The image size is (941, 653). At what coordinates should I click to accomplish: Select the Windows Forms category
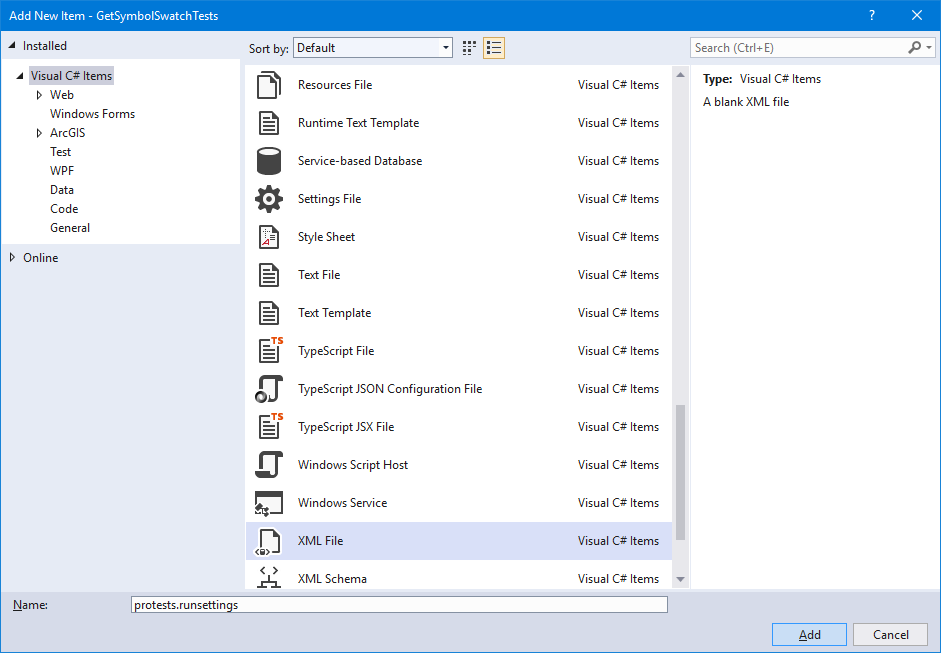(x=92, y=113)
